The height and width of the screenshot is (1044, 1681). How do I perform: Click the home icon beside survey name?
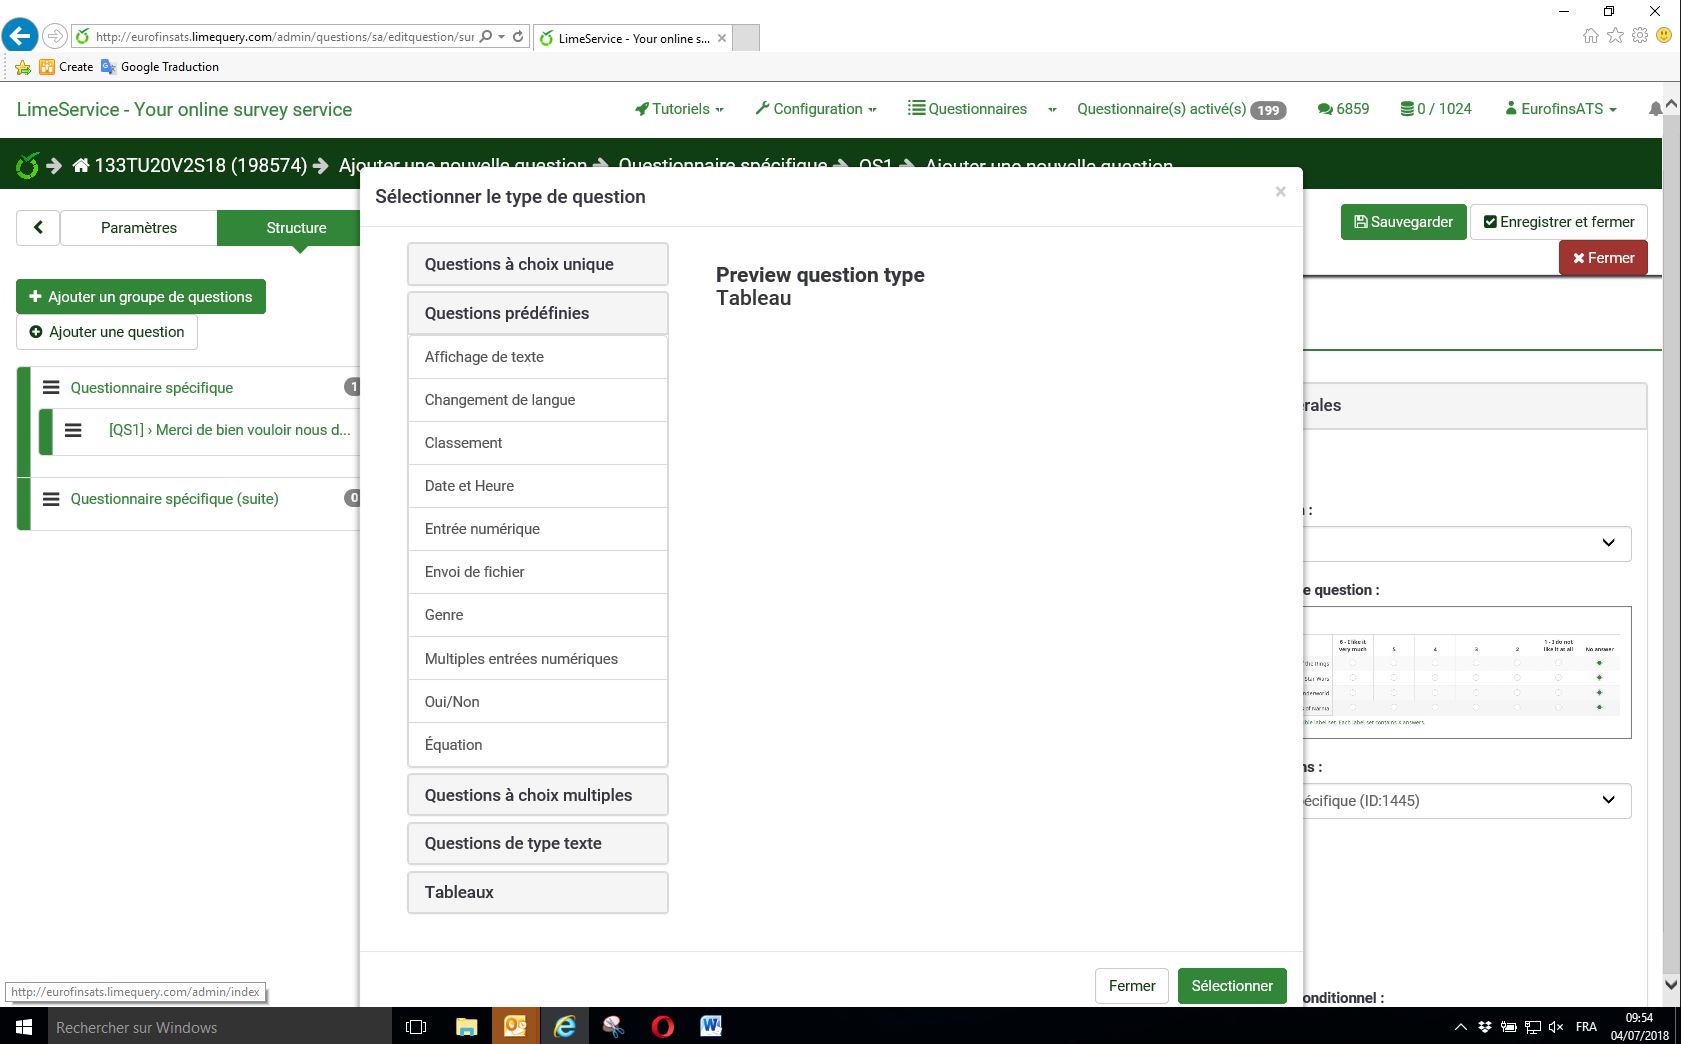pyautogui.click(x=81, y=165)
